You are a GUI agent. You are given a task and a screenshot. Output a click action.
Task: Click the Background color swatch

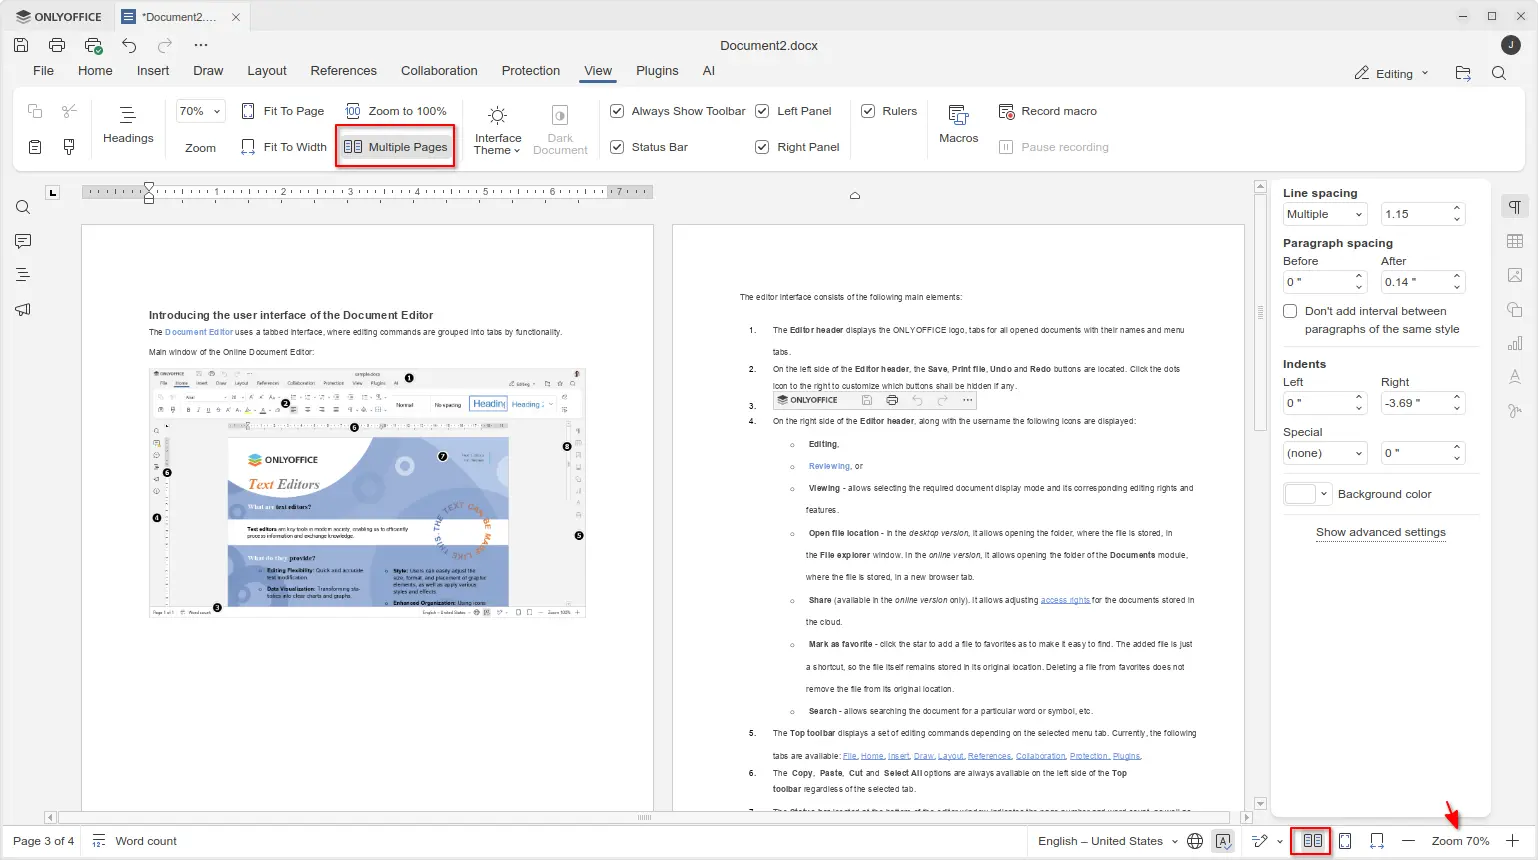[1300, 494]
